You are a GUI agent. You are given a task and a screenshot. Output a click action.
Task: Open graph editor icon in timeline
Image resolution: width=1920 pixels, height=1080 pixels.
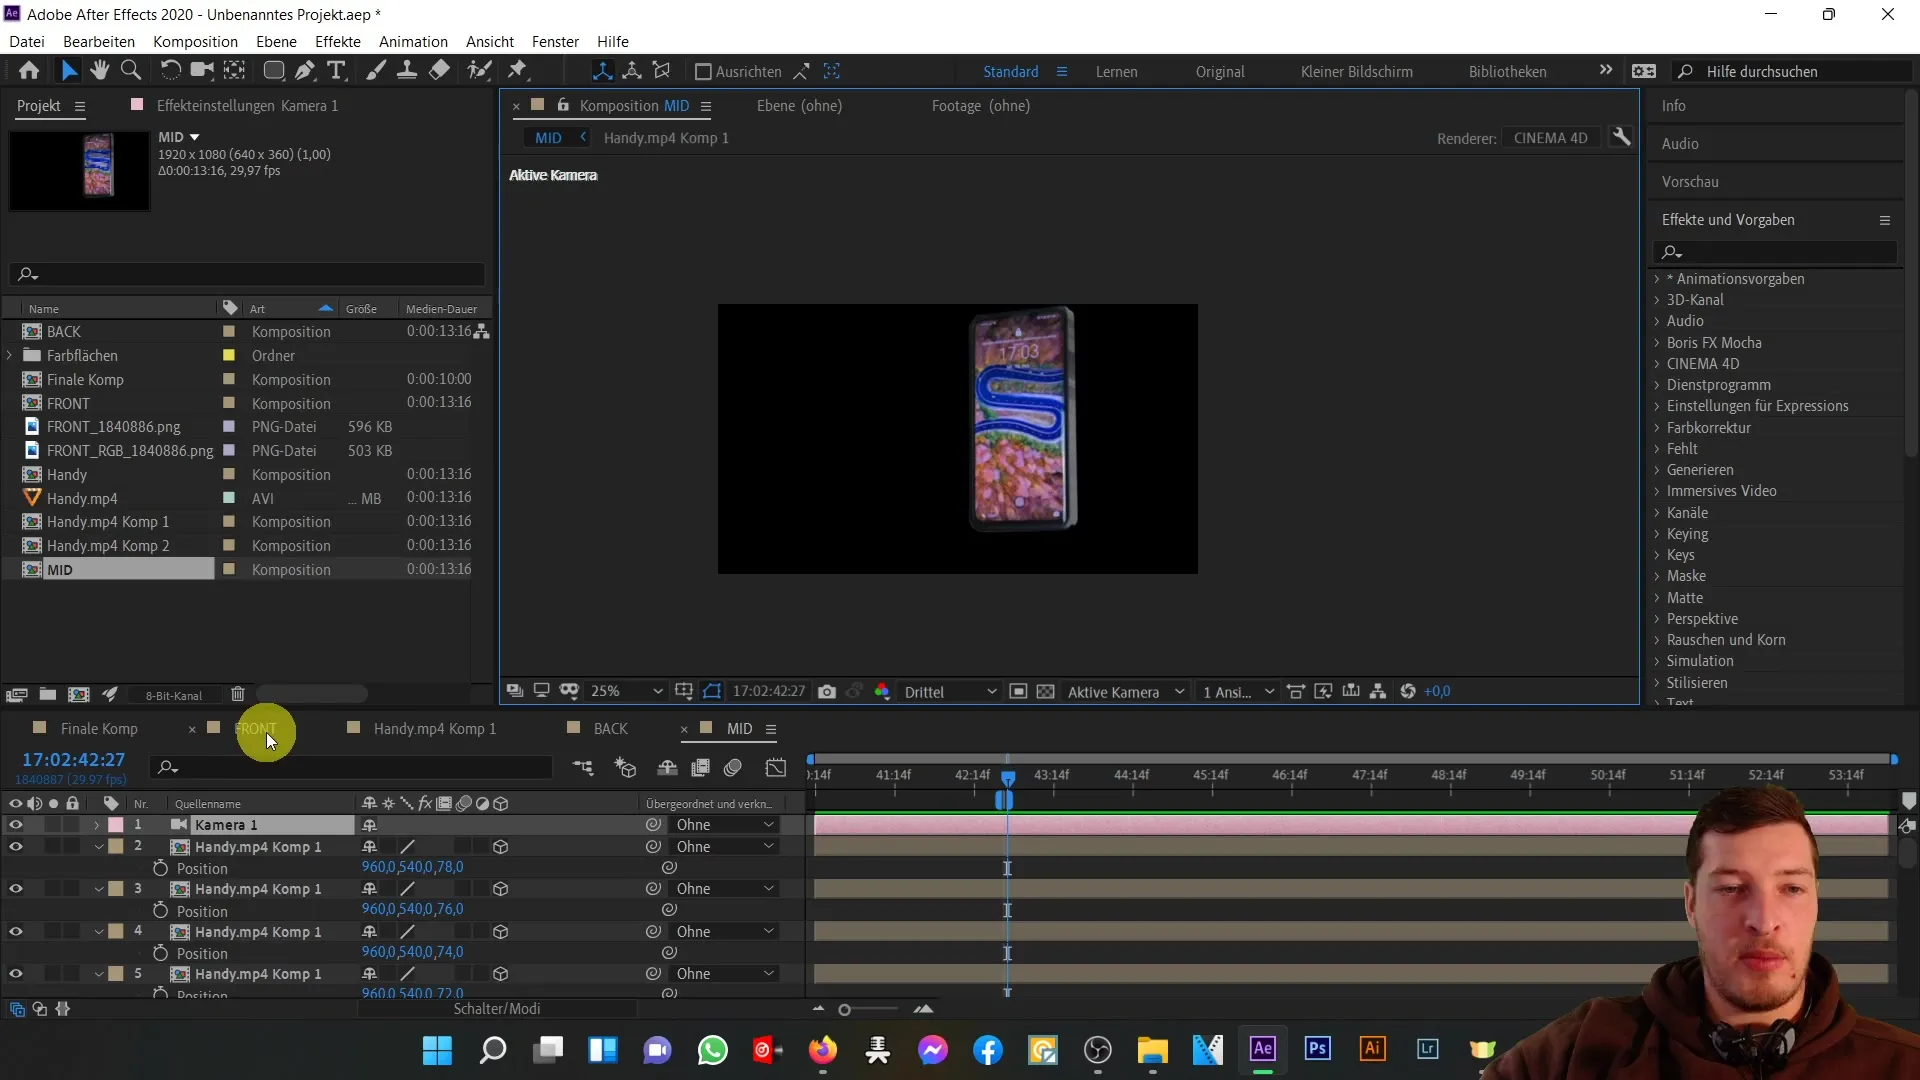776,768
